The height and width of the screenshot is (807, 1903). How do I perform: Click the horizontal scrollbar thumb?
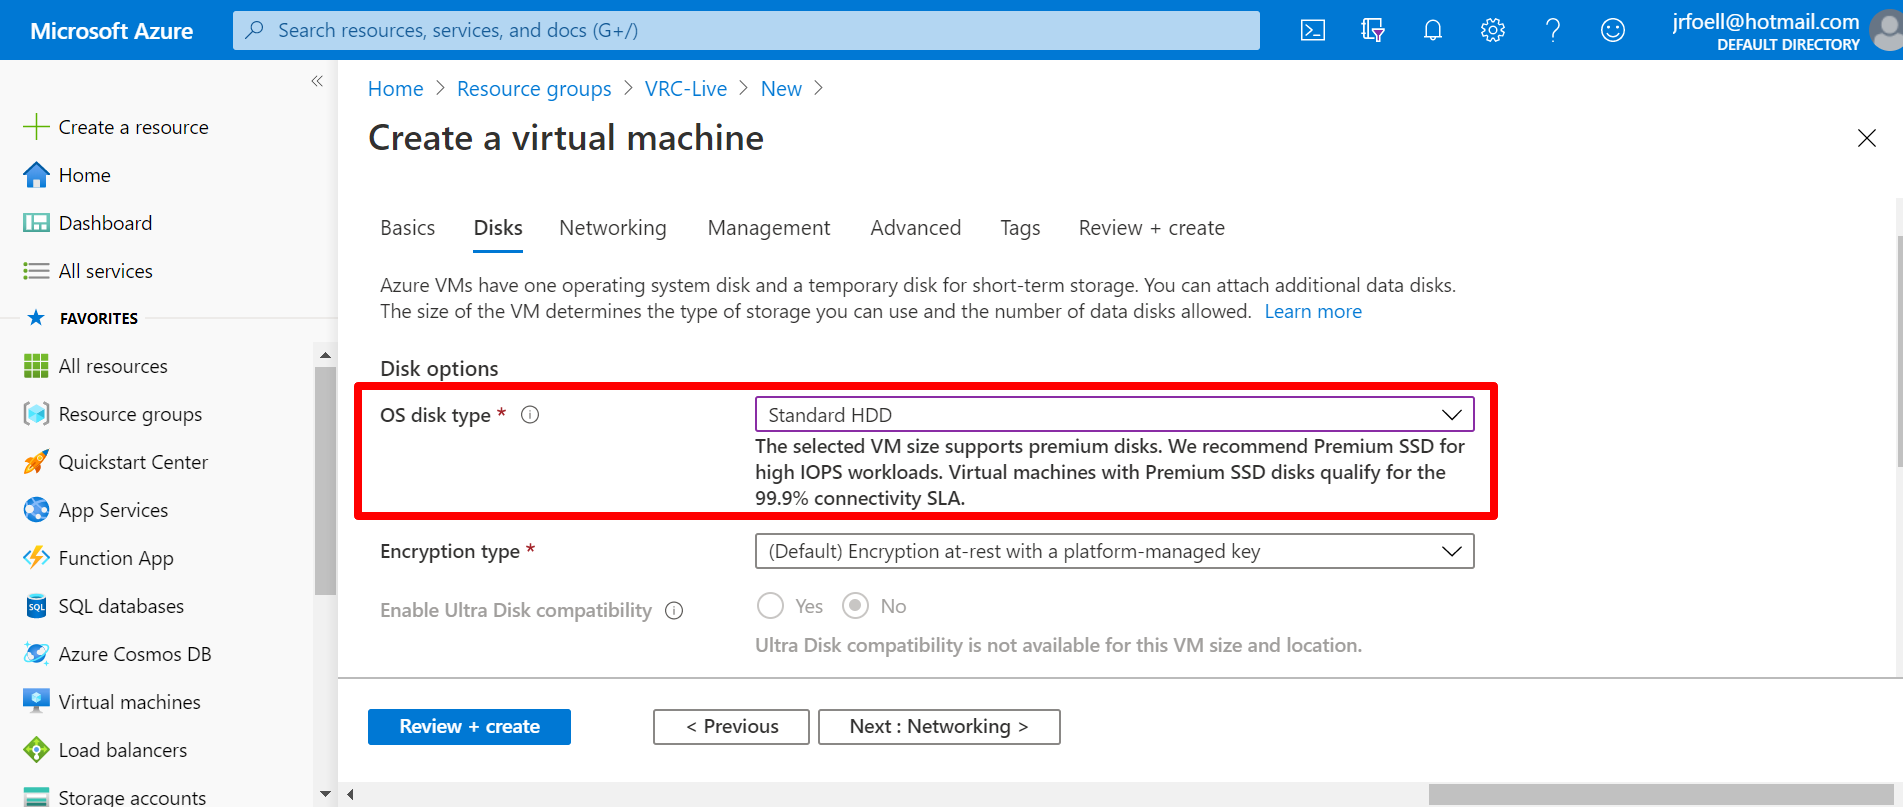pyautogui.click(x=1661, y=794)
